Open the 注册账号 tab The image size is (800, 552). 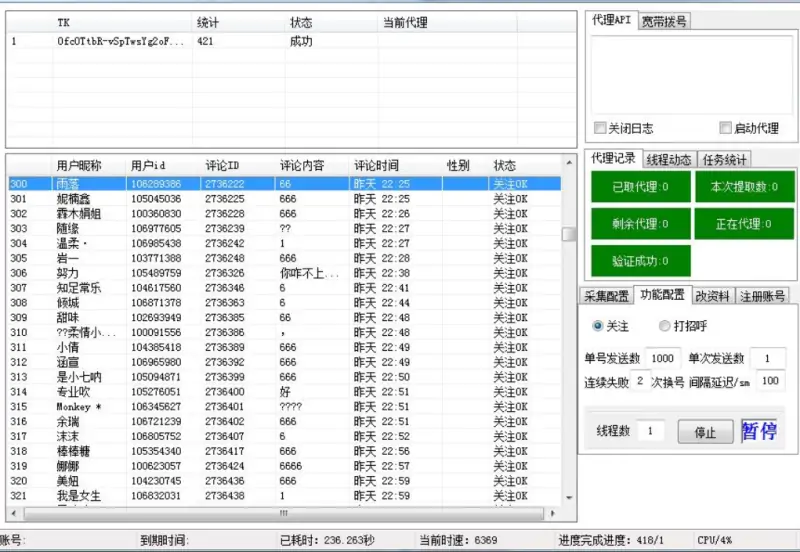(762, 296)
